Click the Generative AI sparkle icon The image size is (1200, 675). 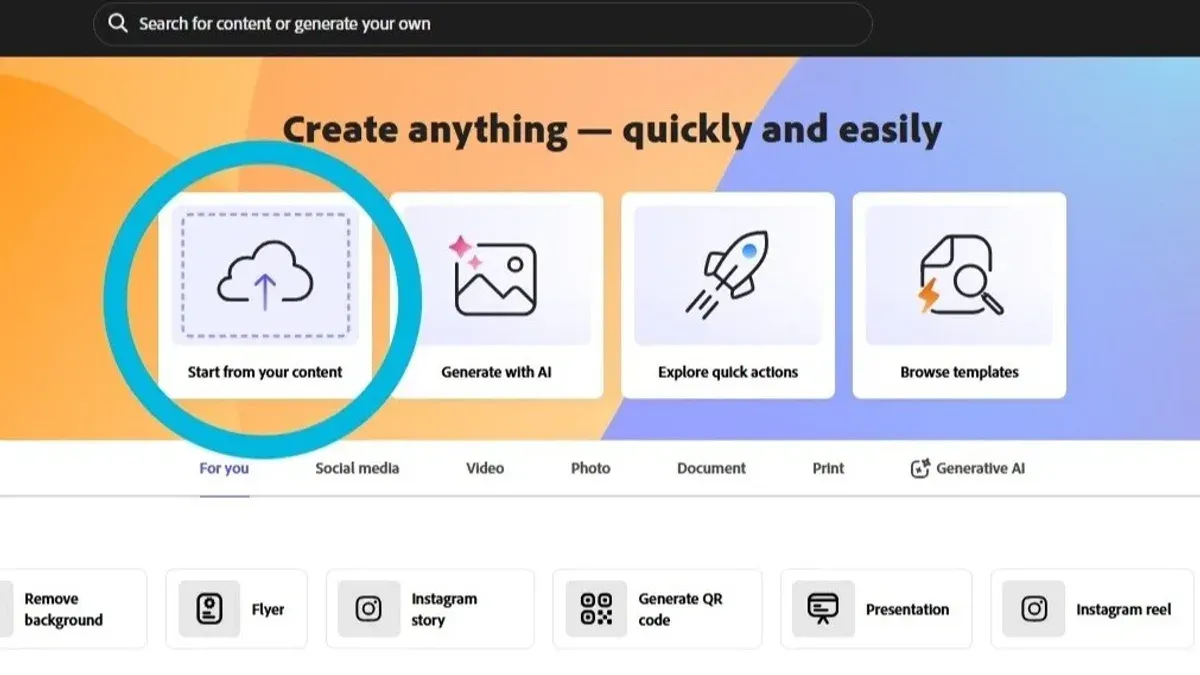[x=920, y=468]
